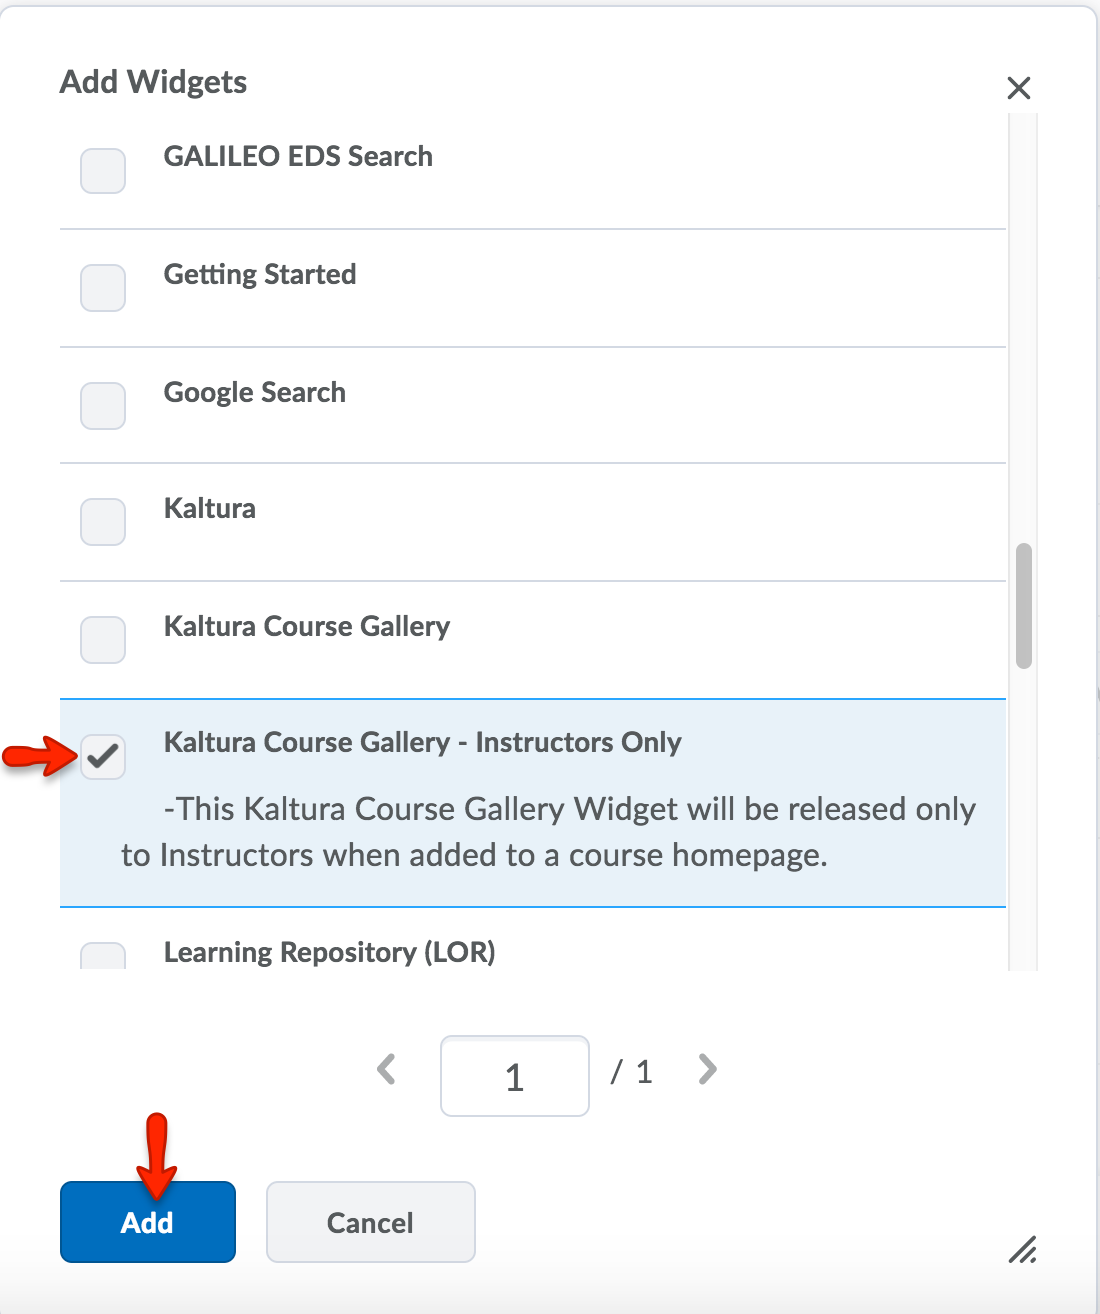Check the GALILEO EDS Search checkbox
The width and height of the screenshot is (1100, 1314).
103,171
